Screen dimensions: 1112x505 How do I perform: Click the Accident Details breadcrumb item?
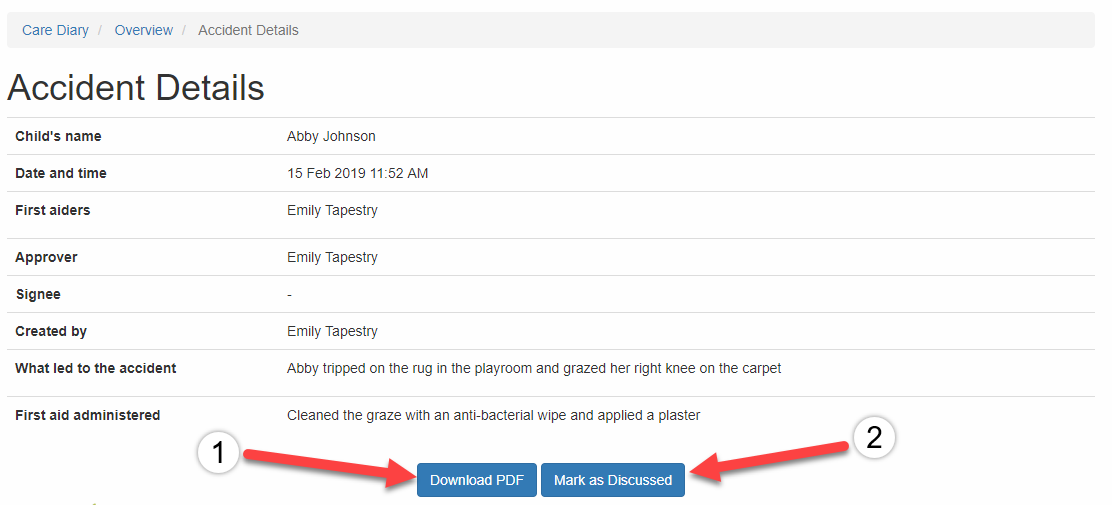248,30
